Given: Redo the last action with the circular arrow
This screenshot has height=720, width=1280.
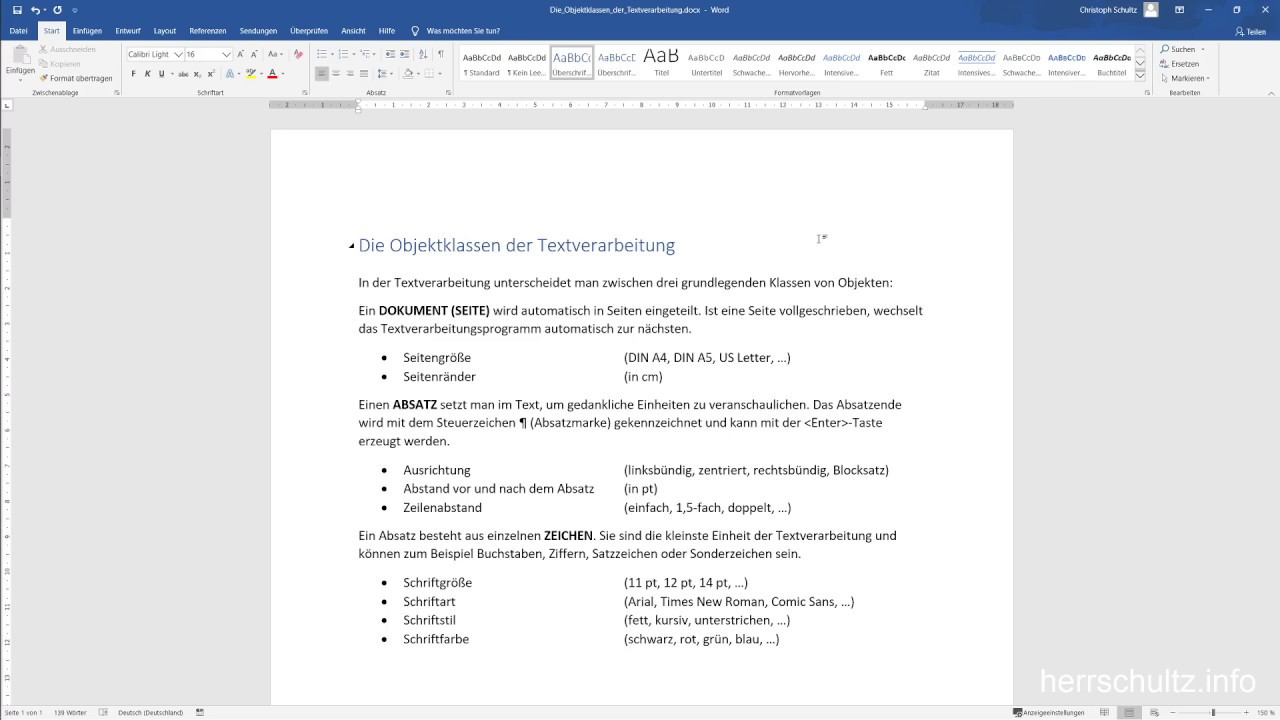Looking at the screenshot, I should pos(57,10).
